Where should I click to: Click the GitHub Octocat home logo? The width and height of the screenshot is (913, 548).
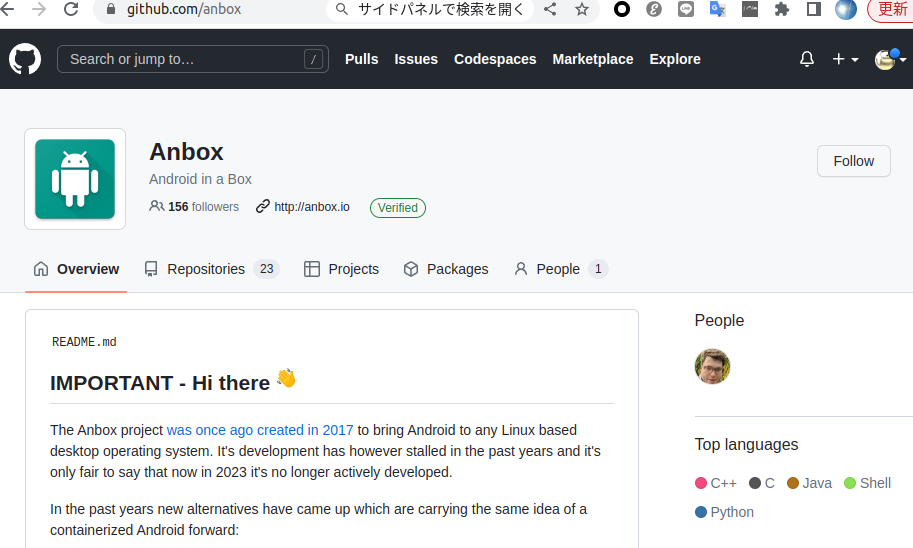[x=25, y=59]
